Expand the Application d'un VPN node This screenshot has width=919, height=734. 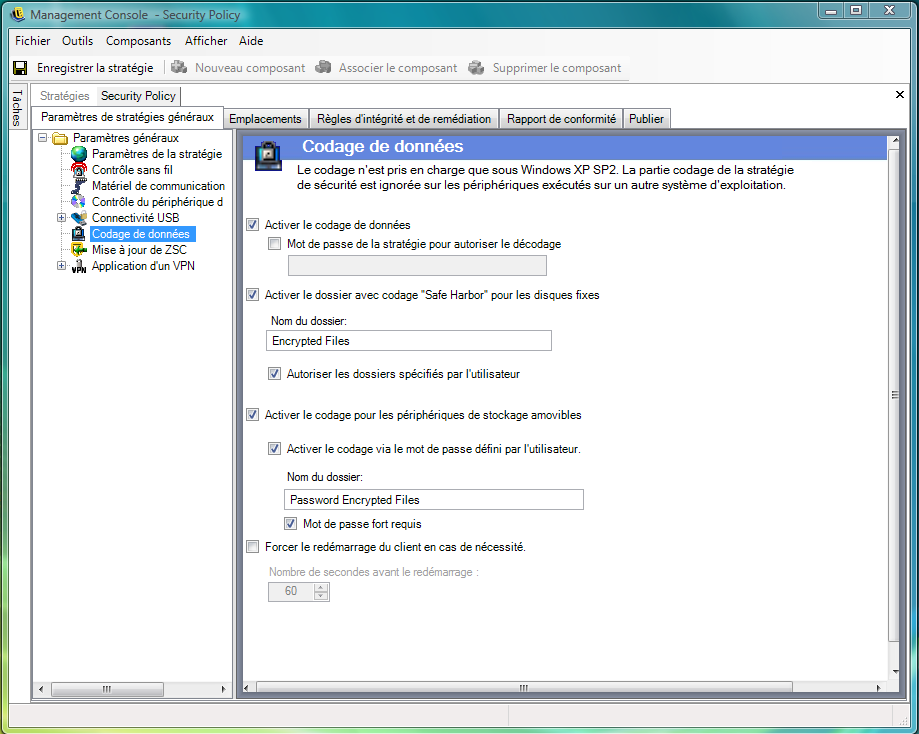pyautogui.click(x=62, y=266)
